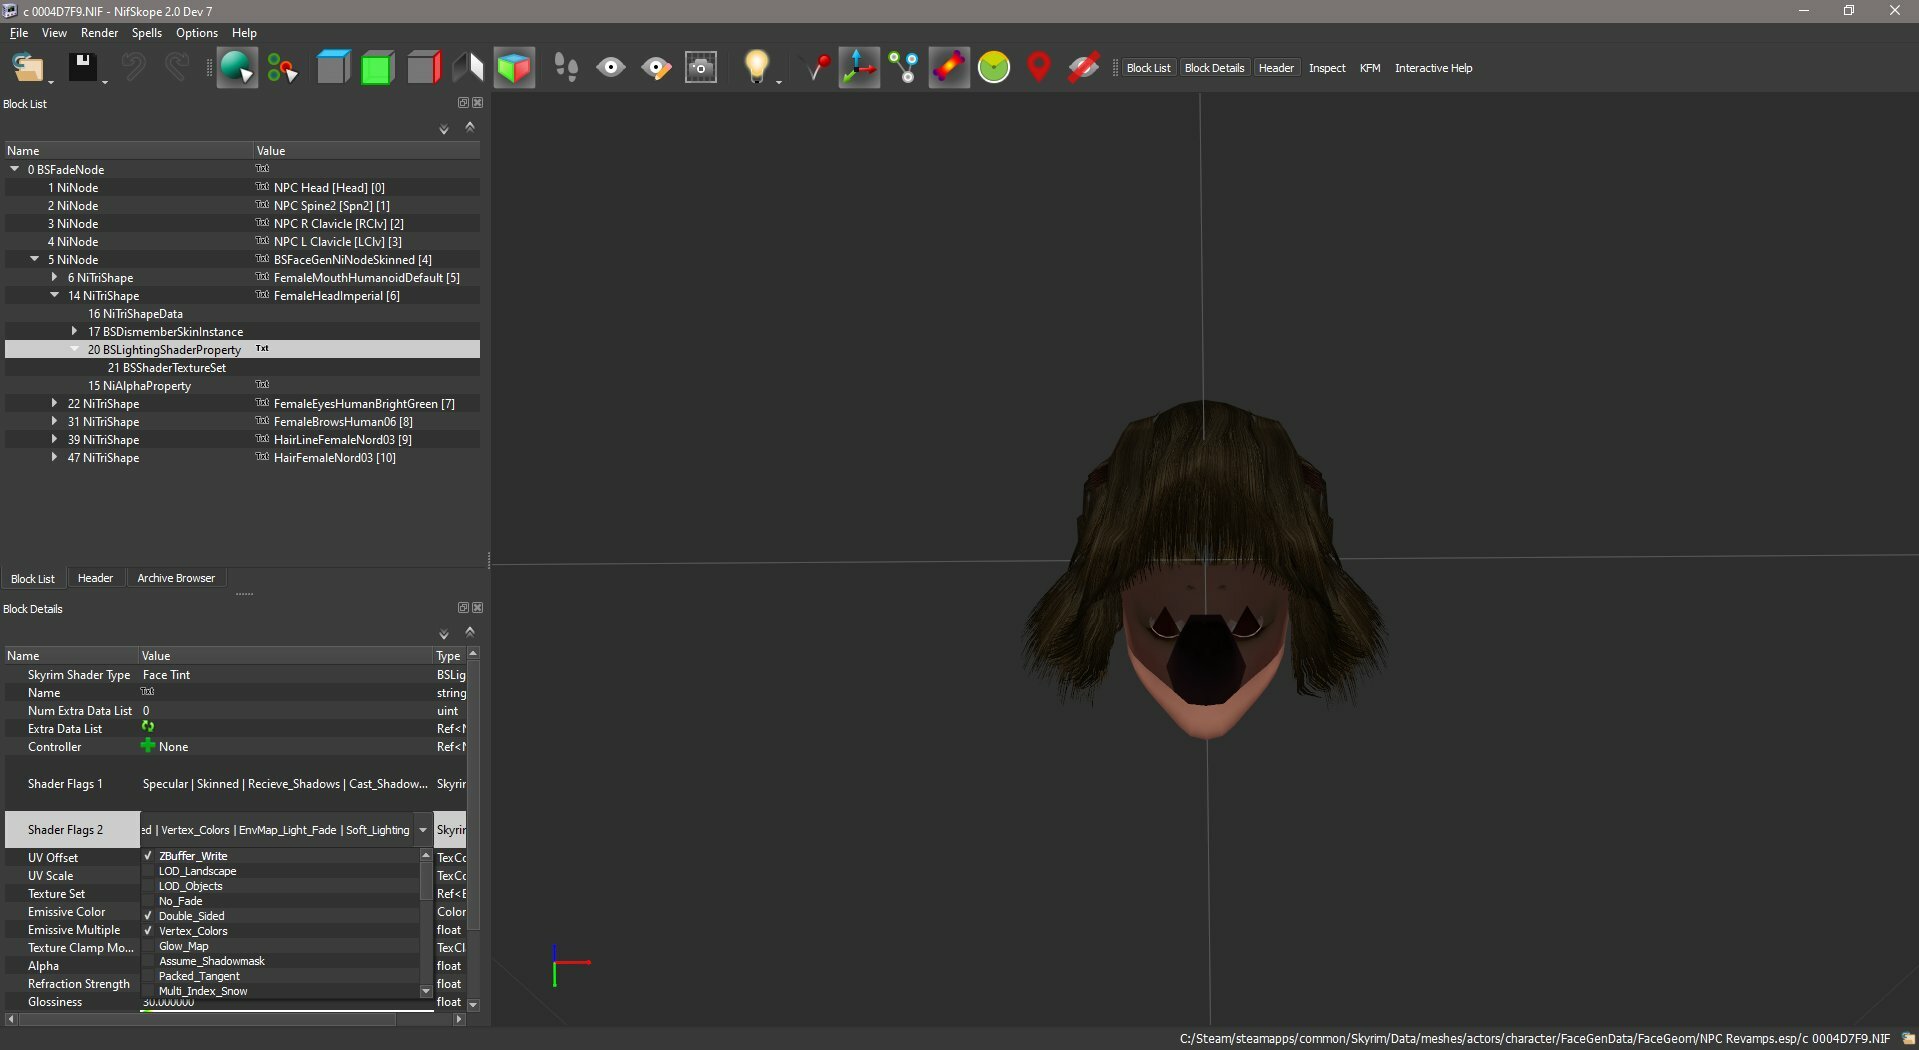This screenshot has height=1050, width=1919.
Task: Click the Load file folder icon
Action: pos(27,68)
